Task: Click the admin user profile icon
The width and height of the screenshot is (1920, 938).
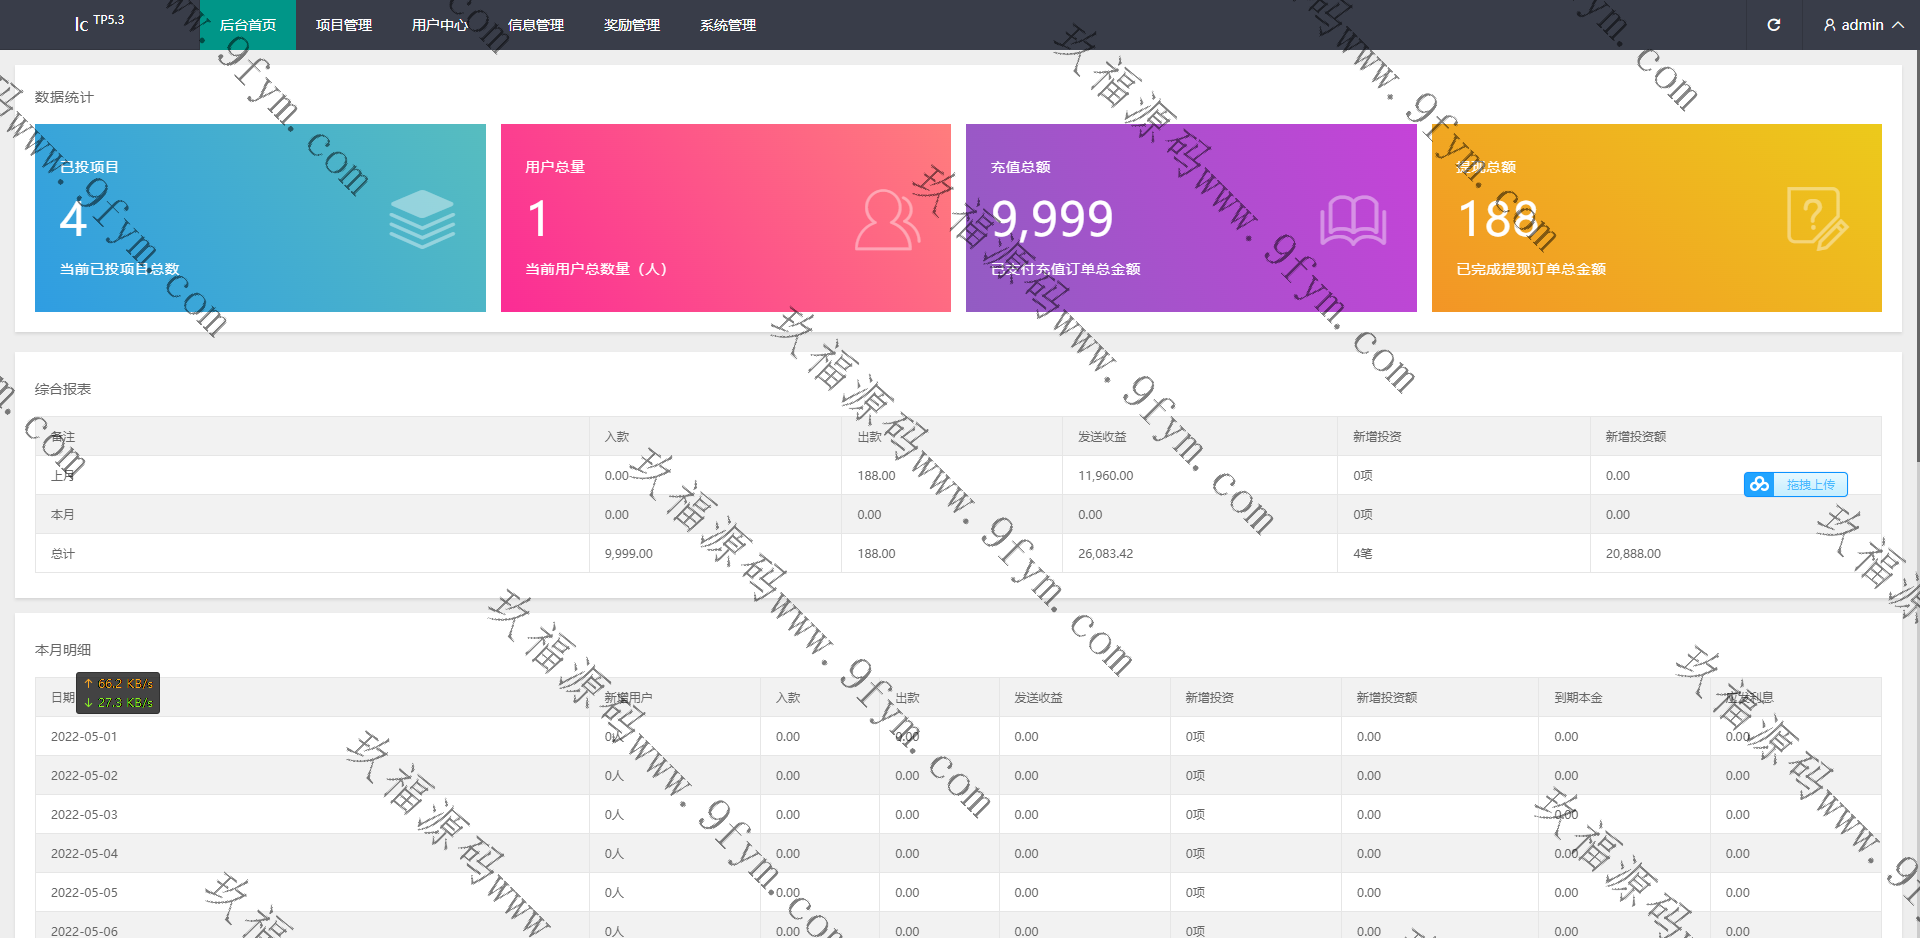Action: [1829, 25]
